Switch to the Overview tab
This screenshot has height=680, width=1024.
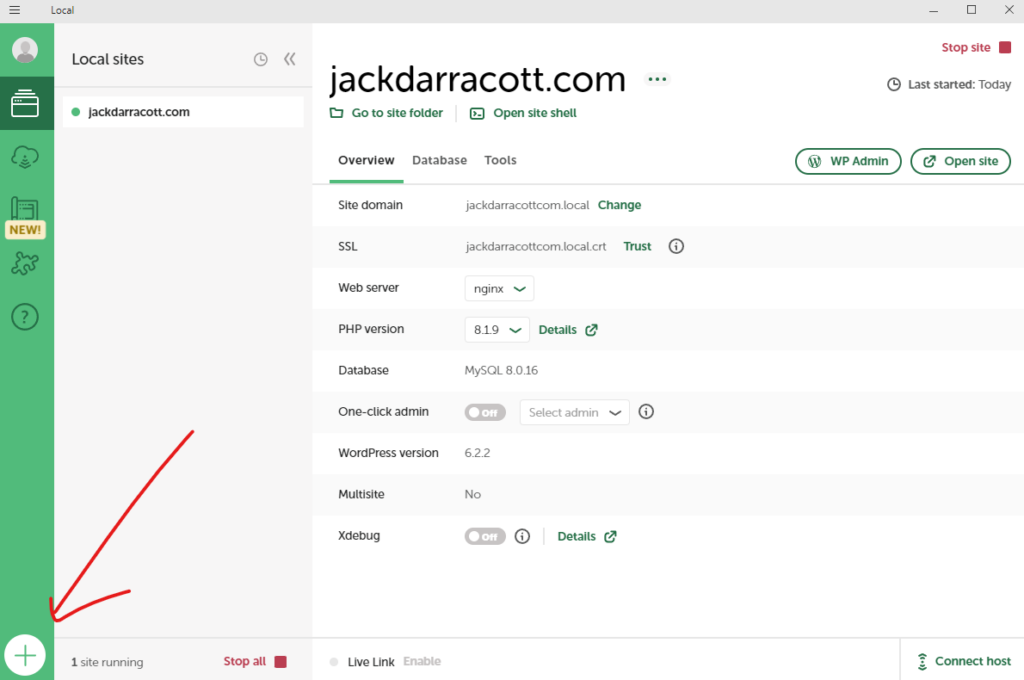[x=366, y=160]
